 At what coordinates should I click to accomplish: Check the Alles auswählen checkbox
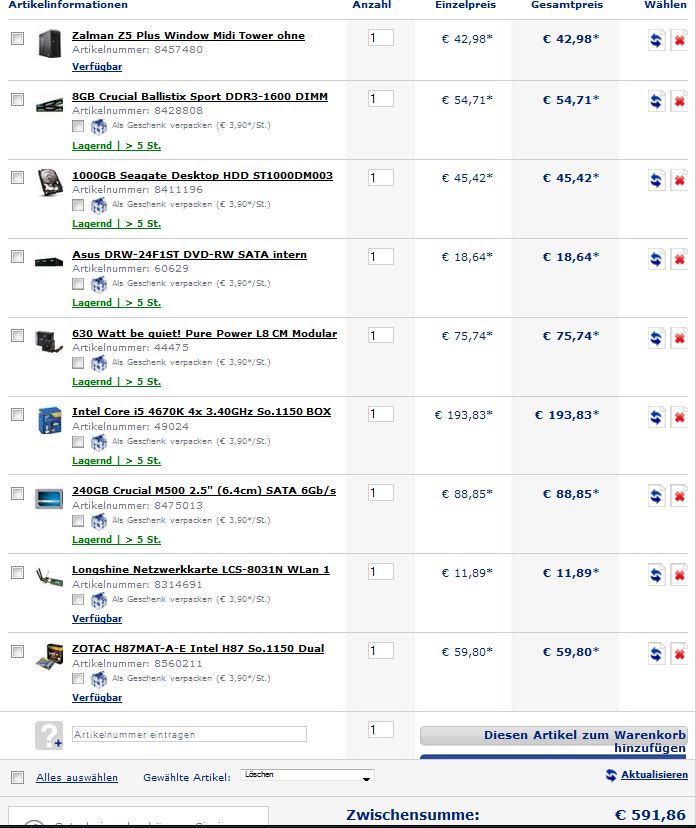17,777
